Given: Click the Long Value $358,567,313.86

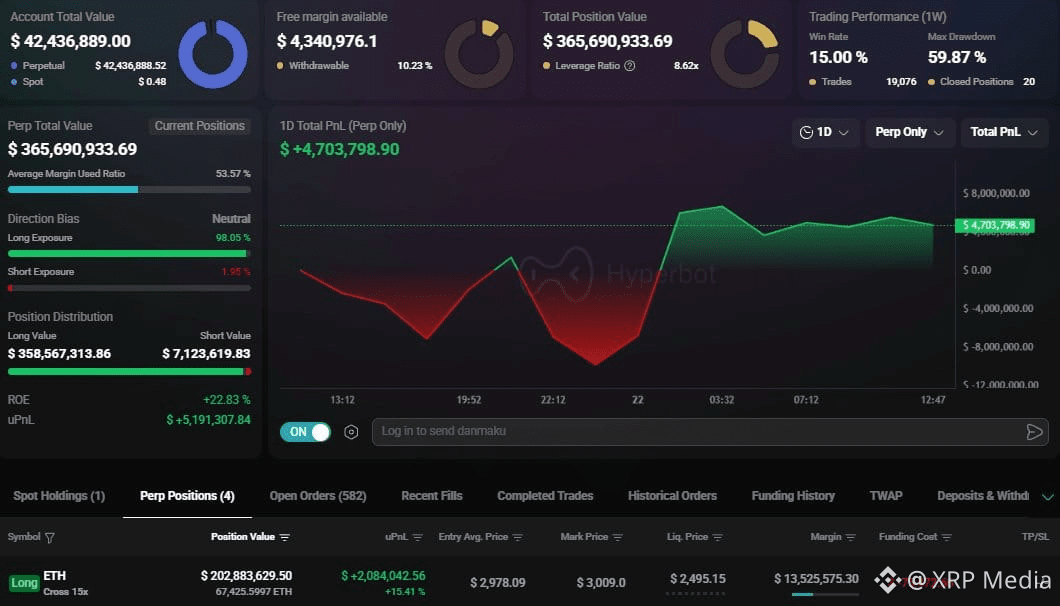Looking at the screenshot, I should (59, 354).
